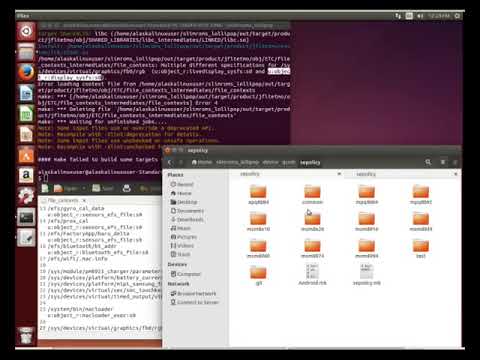Open search in the Files window

[428, 162]
